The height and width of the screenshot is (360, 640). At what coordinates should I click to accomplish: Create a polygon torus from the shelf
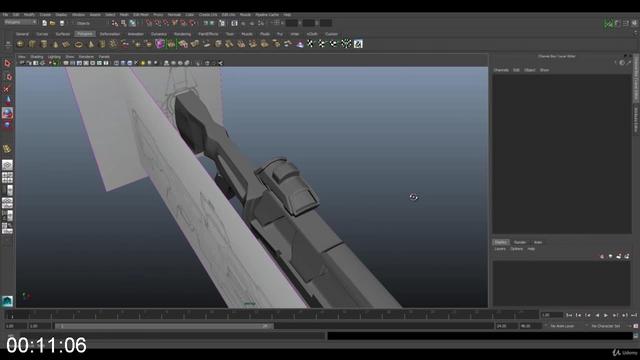coord(79,44)
